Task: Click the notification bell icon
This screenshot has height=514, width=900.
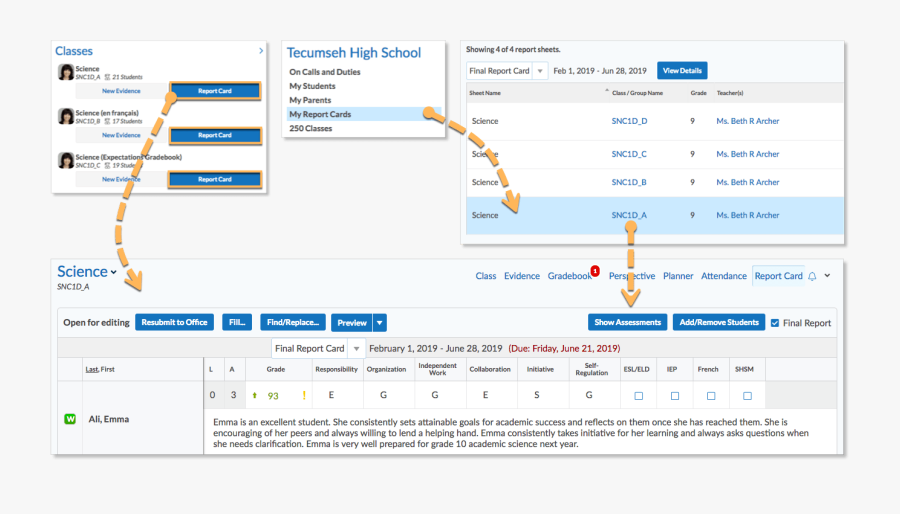Action: point(812,276)
